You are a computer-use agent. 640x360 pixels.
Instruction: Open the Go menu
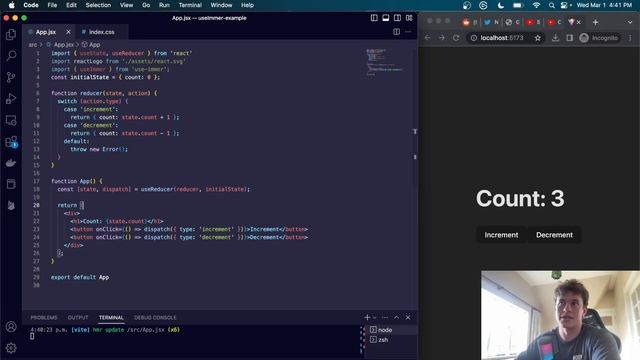(x=146, y=5)
